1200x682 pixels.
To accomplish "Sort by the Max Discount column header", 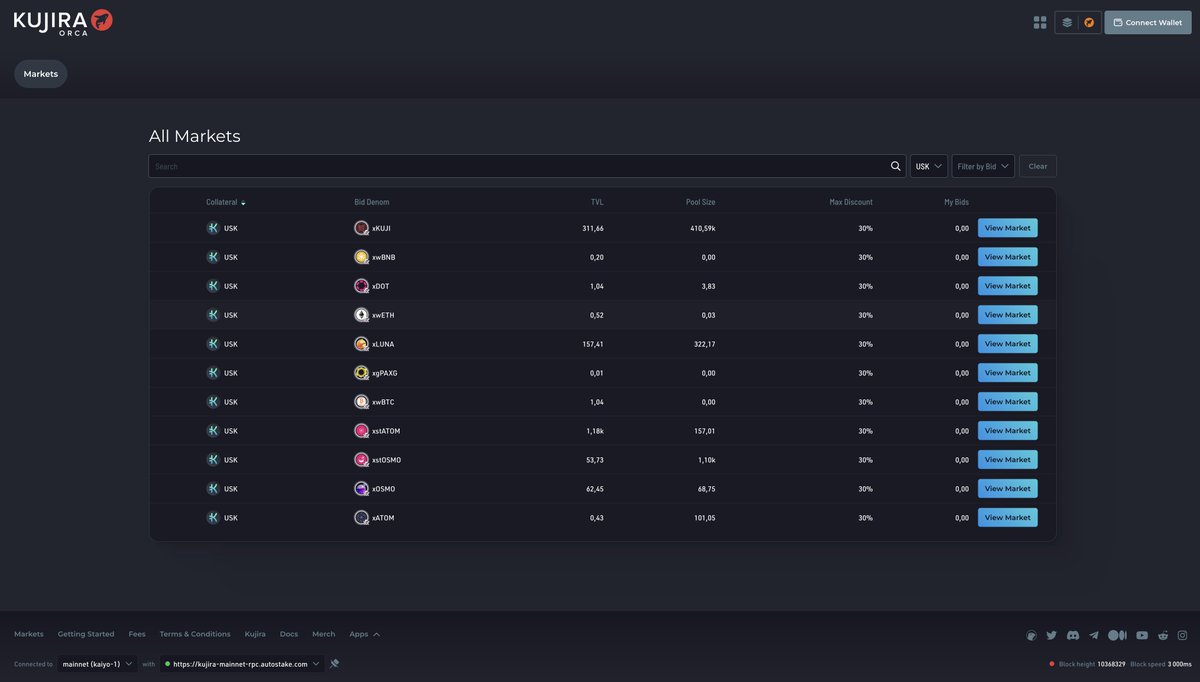I will click(x=851, y=202).
